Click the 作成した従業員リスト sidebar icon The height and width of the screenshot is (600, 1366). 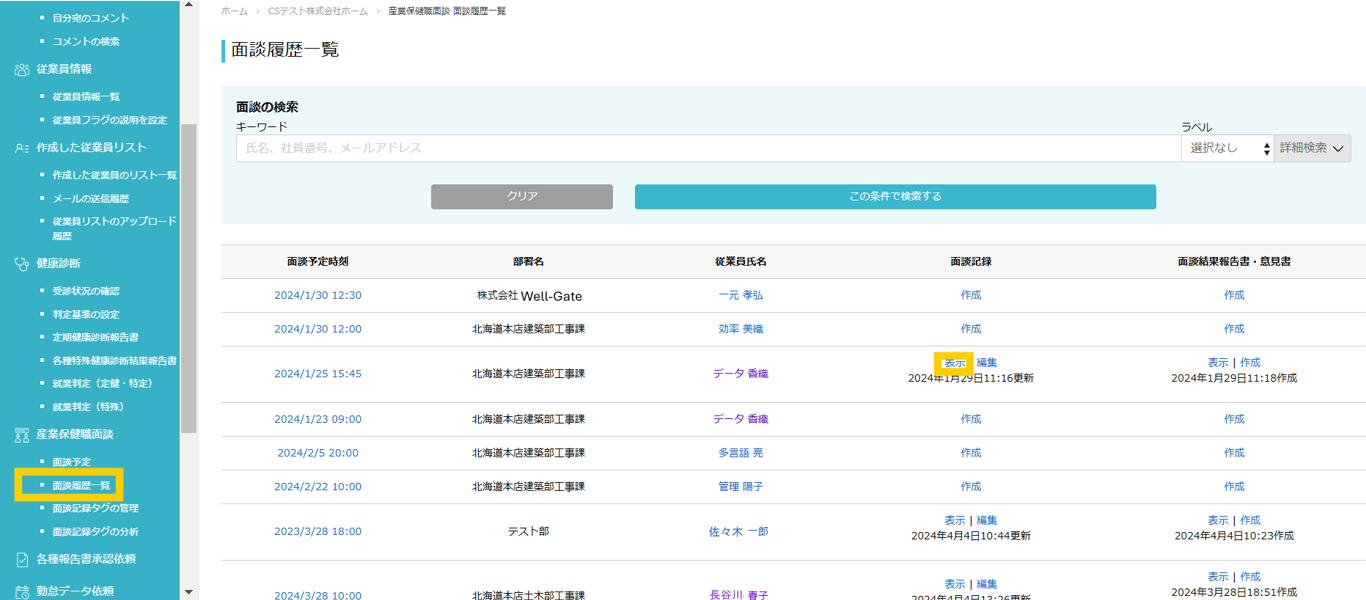(x=21, y=147)
